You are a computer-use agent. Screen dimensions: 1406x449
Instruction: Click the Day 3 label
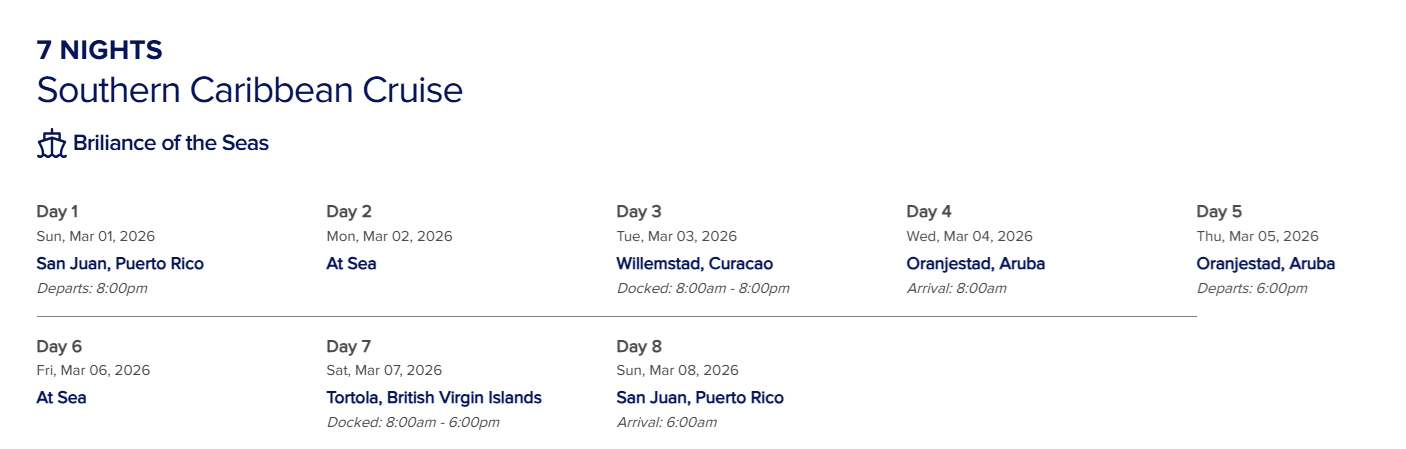(x=639, y=211)
